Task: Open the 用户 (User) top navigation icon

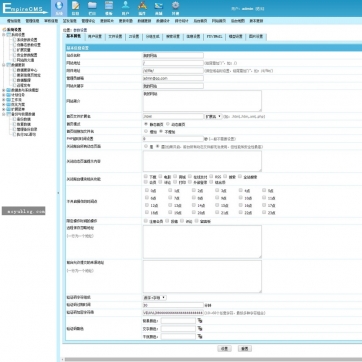Action: (x=125, y=8)
